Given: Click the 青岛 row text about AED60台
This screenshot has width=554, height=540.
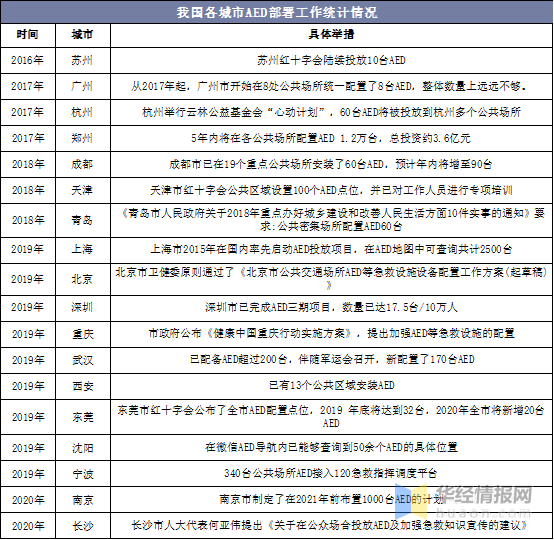Looking at the screenshot, I should coord(332,220).
